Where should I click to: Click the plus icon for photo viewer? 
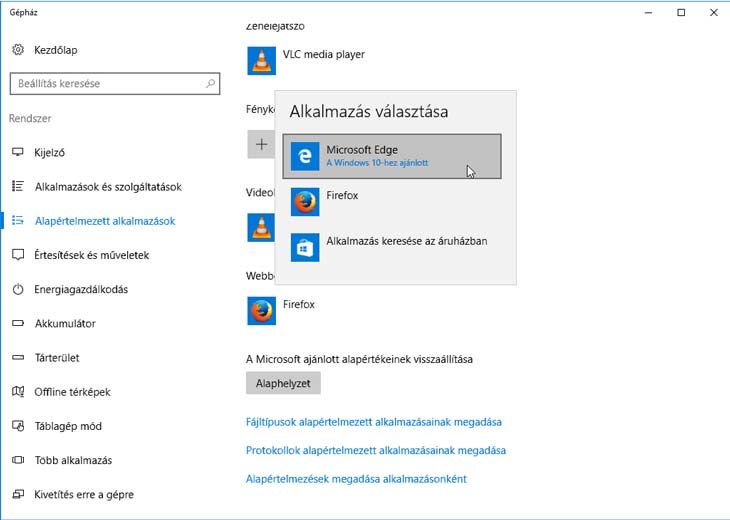click(x=261, y=144)
